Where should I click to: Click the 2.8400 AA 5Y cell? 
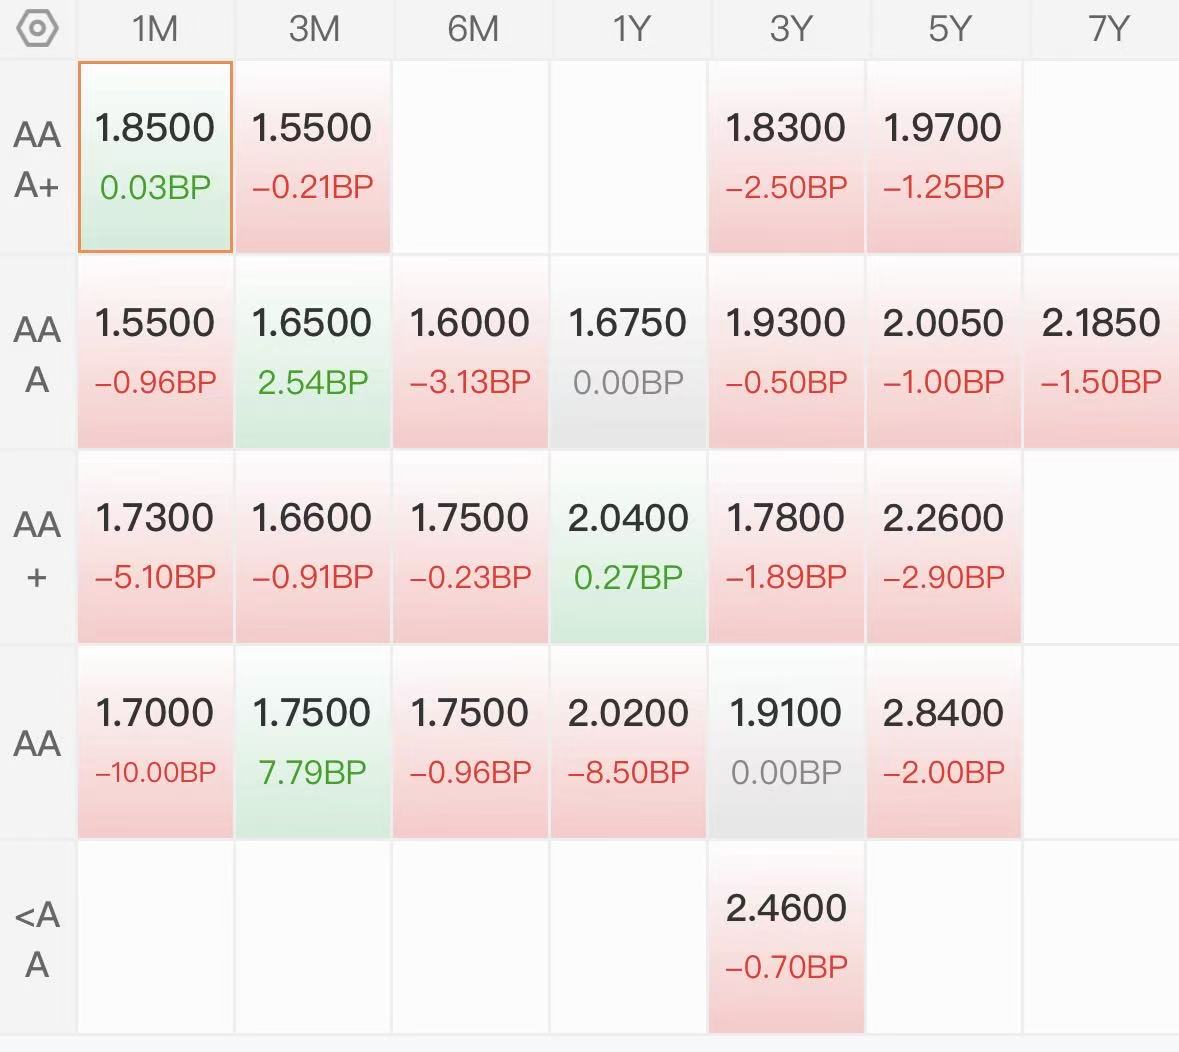(943, 741)
